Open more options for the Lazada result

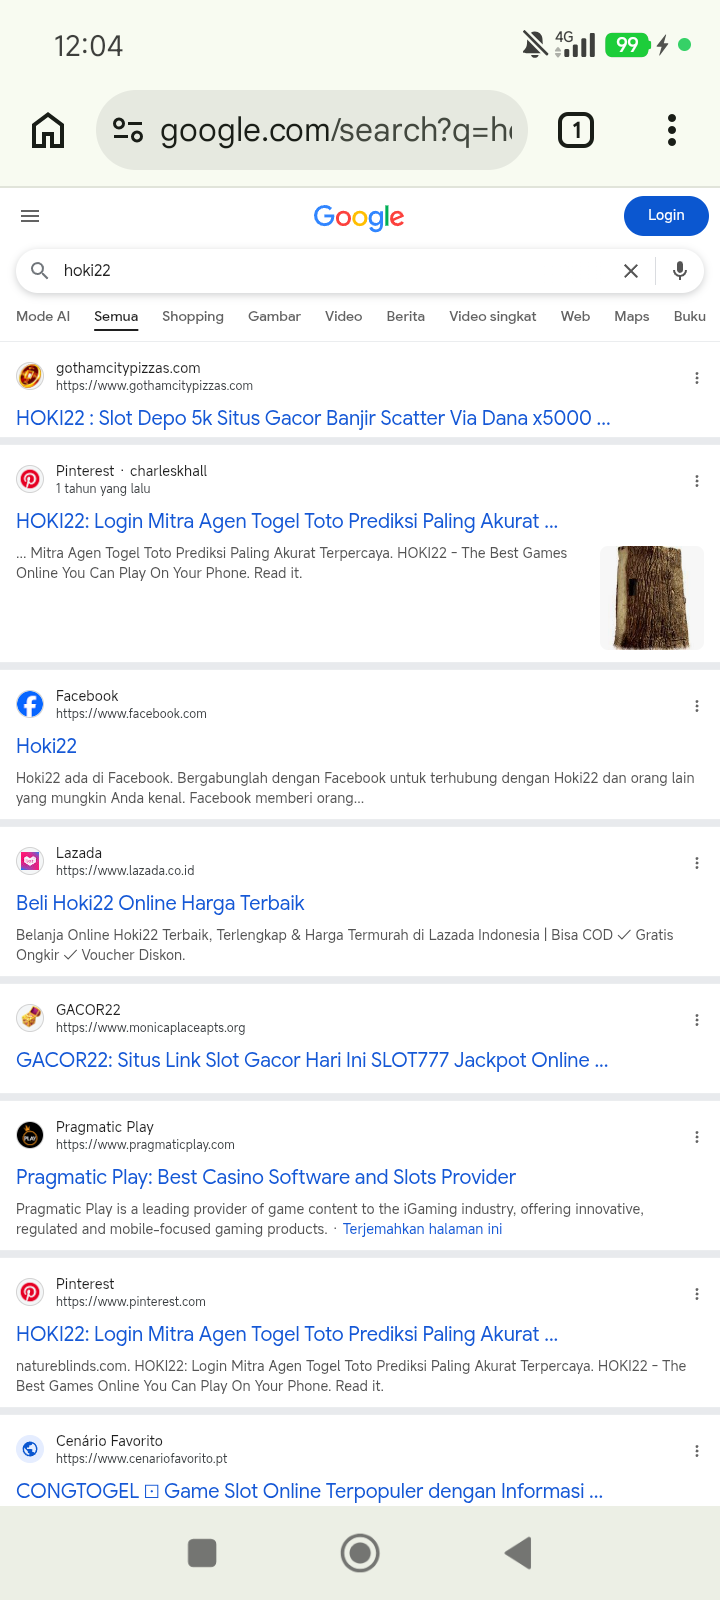[x=697, y=863]
